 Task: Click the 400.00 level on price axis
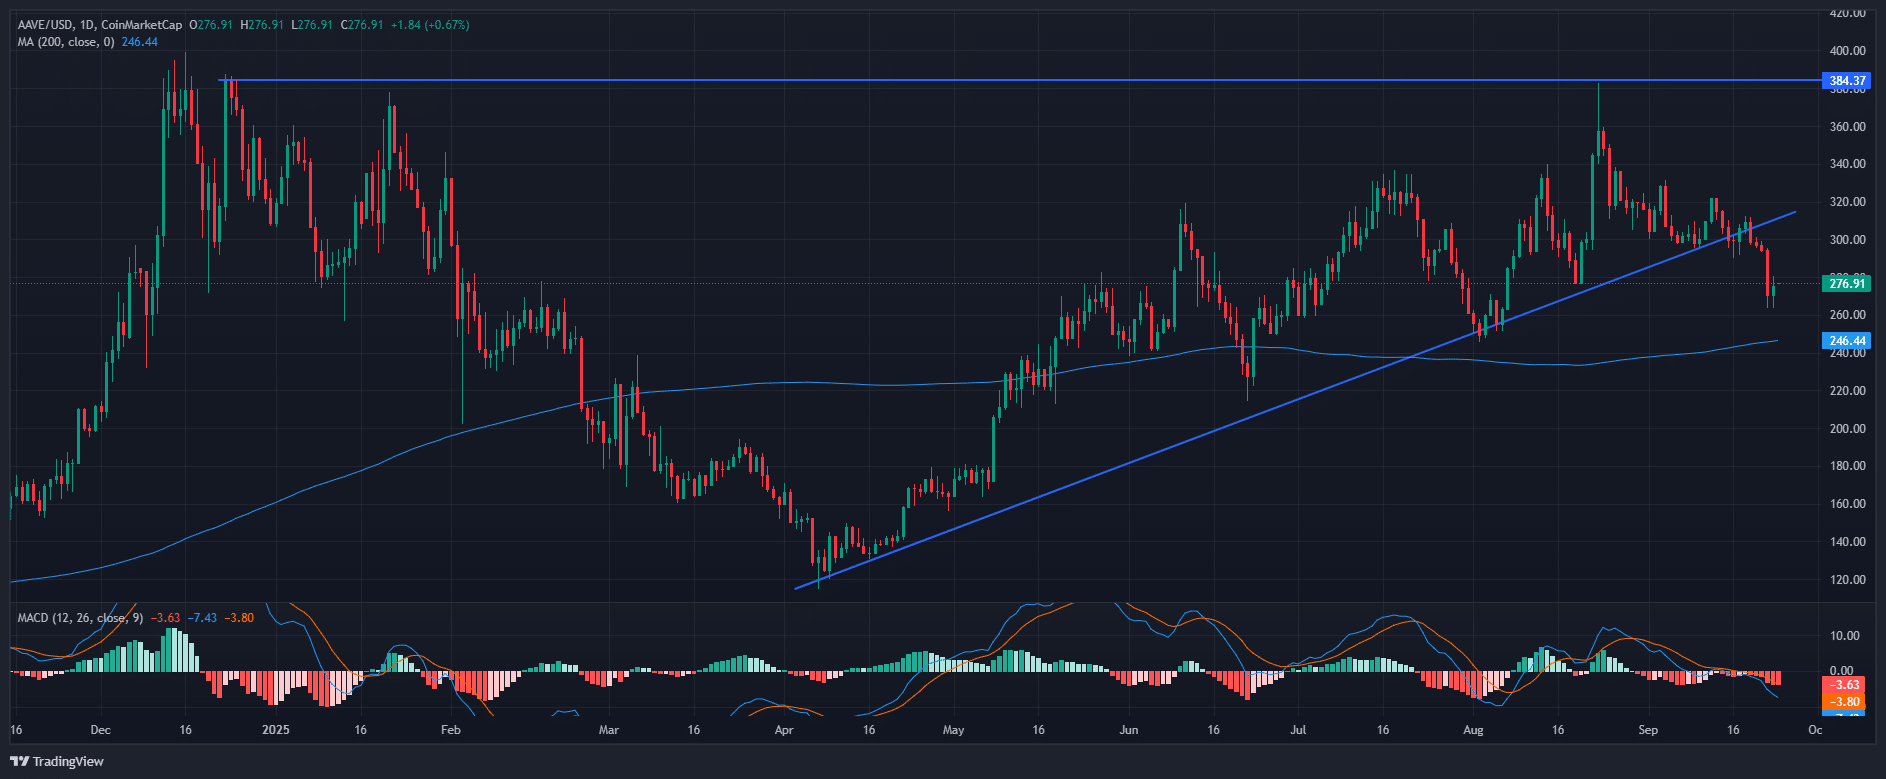tap(1846, 51)
